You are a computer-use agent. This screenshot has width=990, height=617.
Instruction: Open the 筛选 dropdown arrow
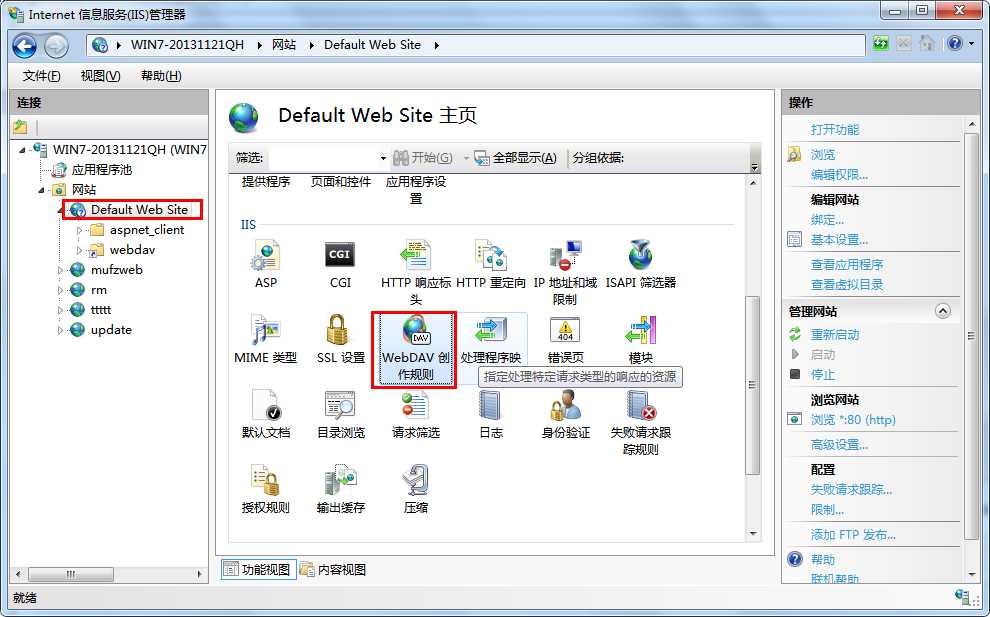[x=383, y=158]
